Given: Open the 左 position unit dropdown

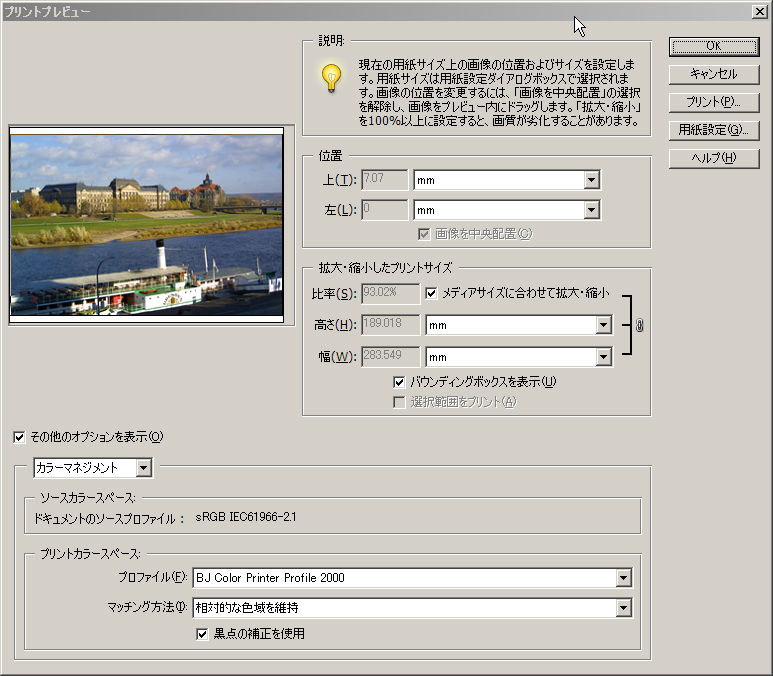Looking at the screenshot, I should pos(591,210).
